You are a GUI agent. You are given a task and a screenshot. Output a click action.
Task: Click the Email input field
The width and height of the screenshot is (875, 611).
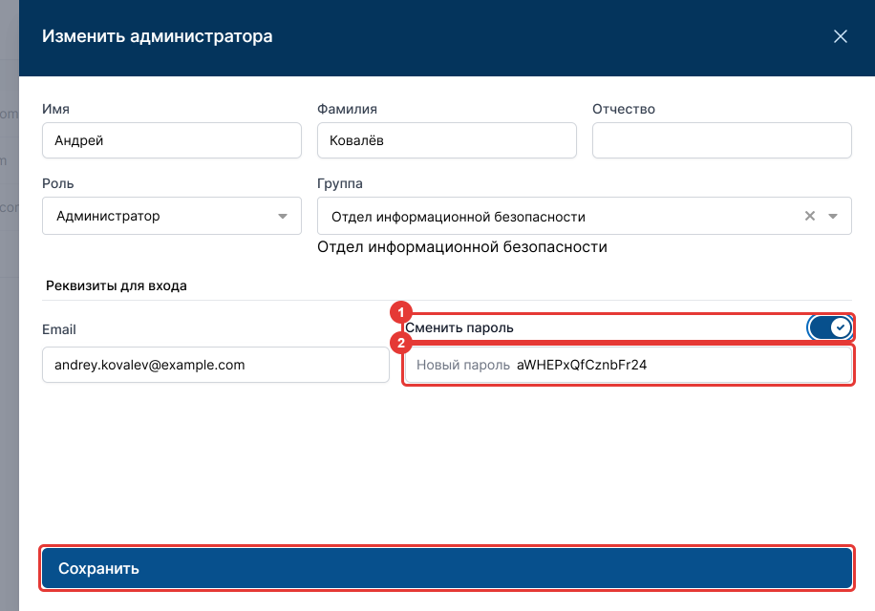coord(215,365)
